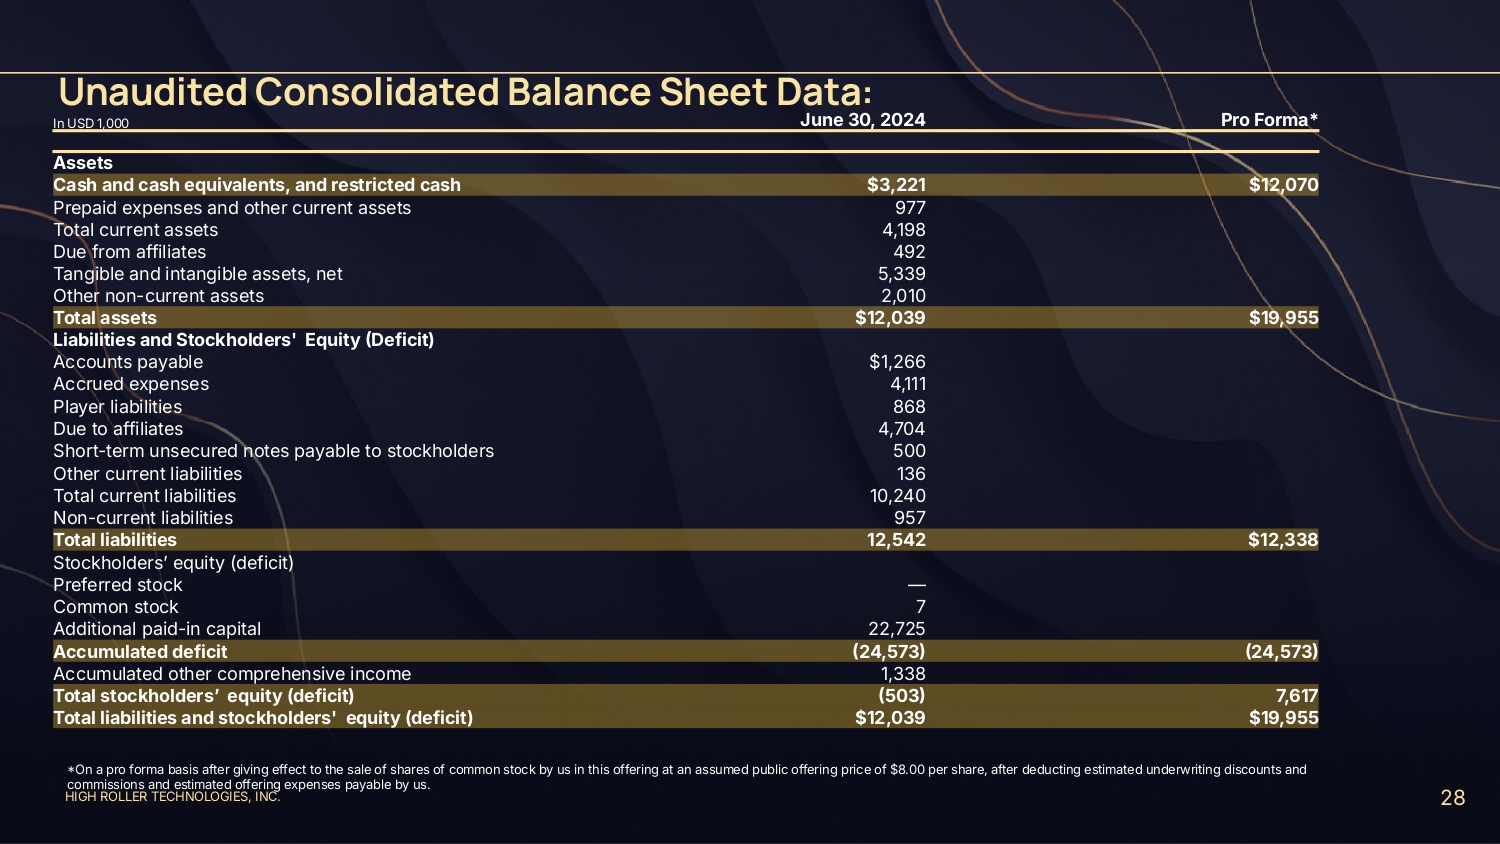Select the 'June 30, 2024' column header
Screen dimensions: 1500x844
(x=862, y=120)
